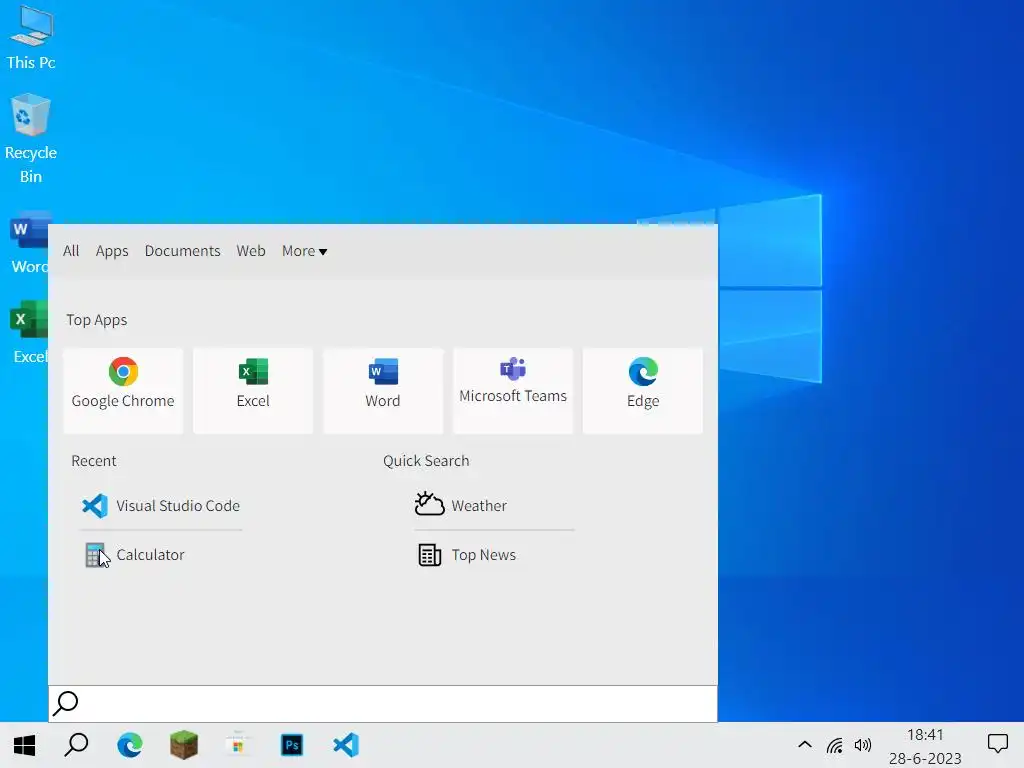1024x768 pixels.
Task: Open Visual Studio Code from Recent
Action: pos(161,505)
